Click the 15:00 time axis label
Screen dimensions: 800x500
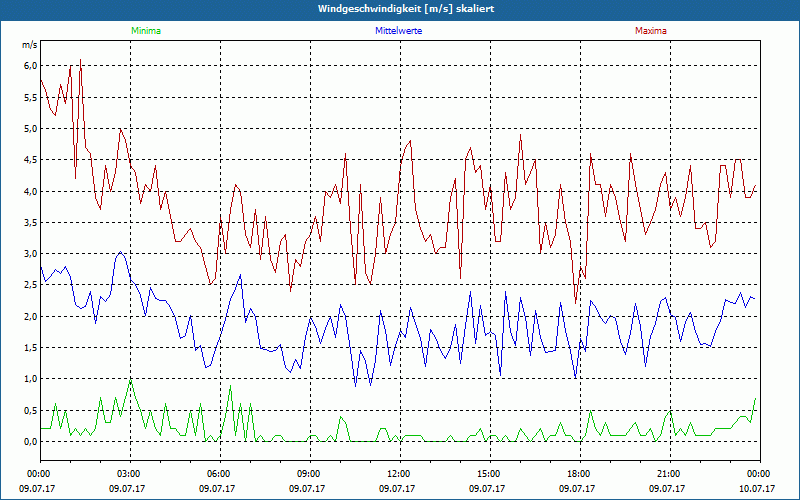(x=490, y=474)
